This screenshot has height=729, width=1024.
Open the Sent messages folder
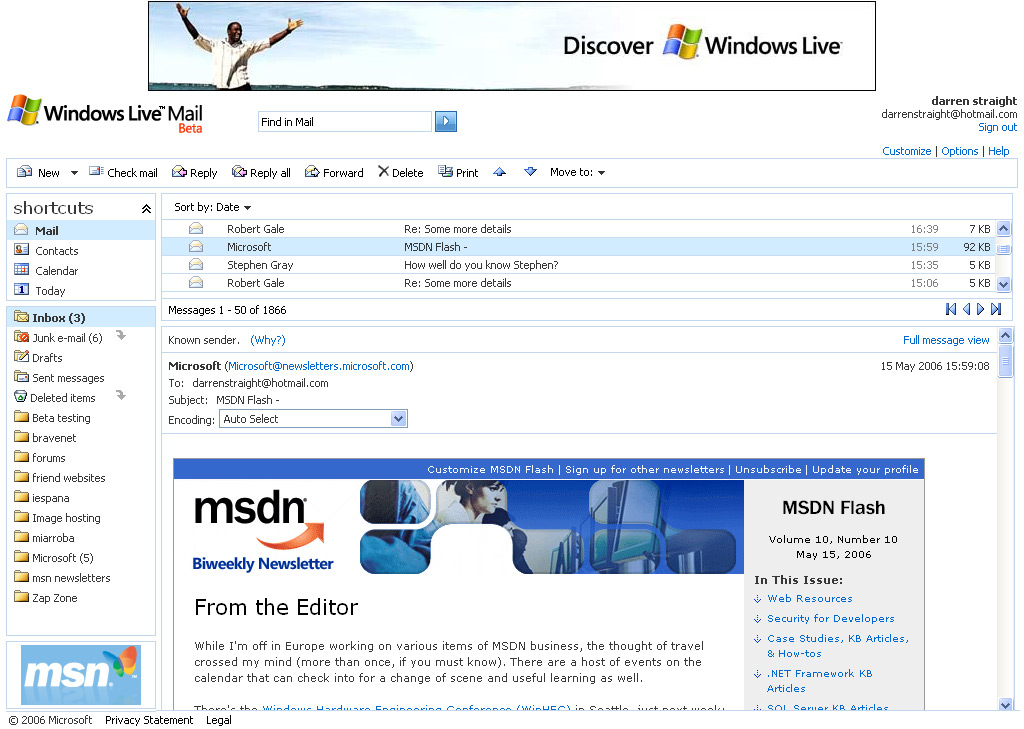pyautogui.click(x=67, y=378)
